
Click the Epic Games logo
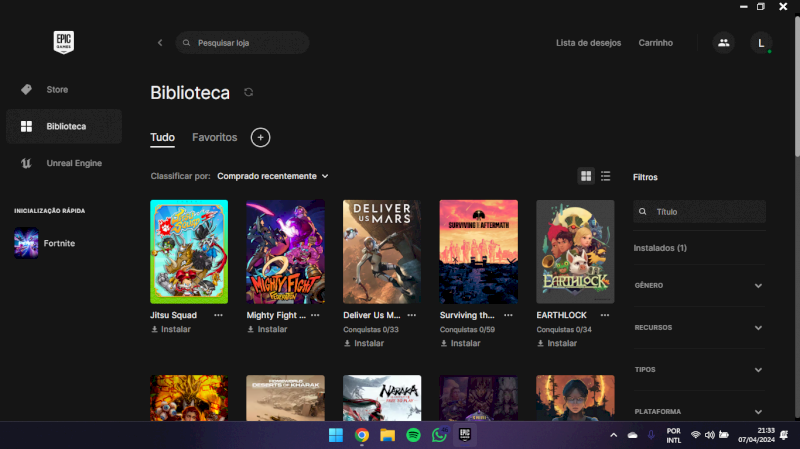(x=64, y=42)
